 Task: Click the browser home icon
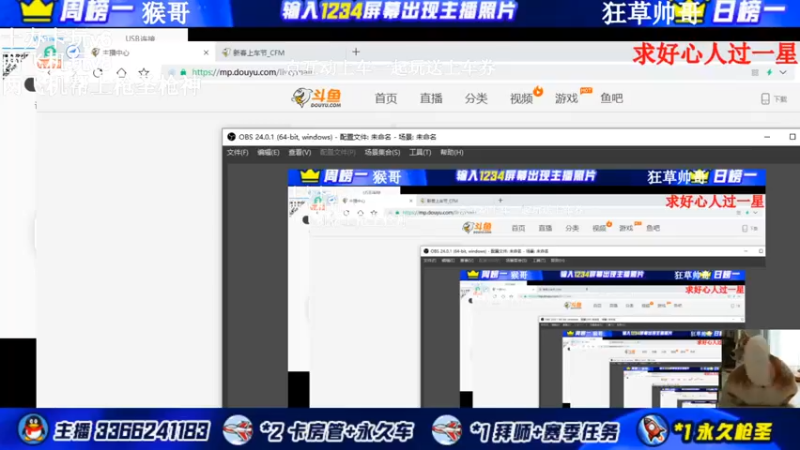click(121, 72)
